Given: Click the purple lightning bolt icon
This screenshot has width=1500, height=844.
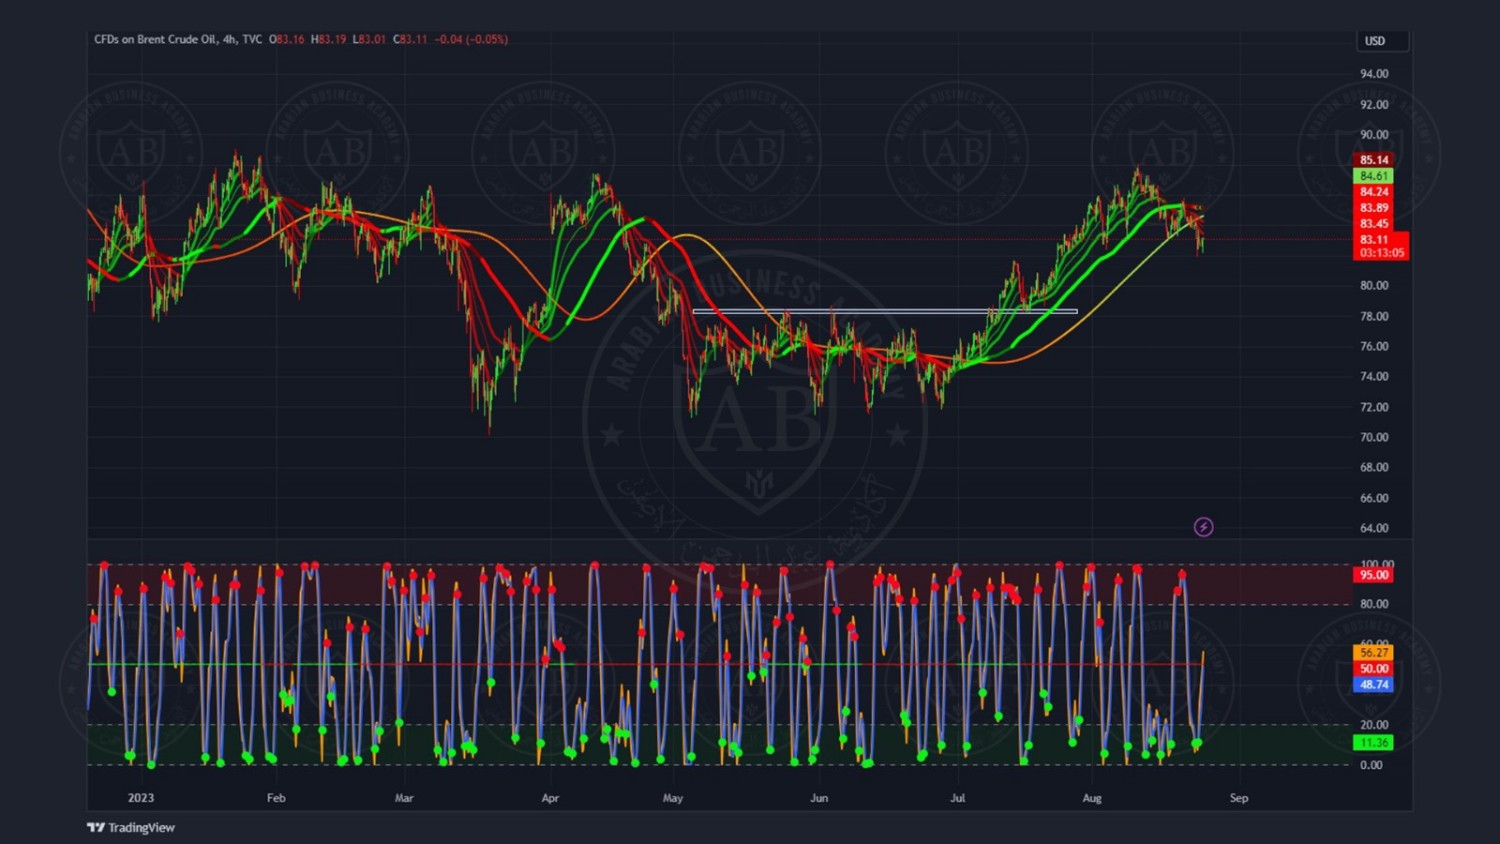Looking at the screenshot, I should (1203, 527).
